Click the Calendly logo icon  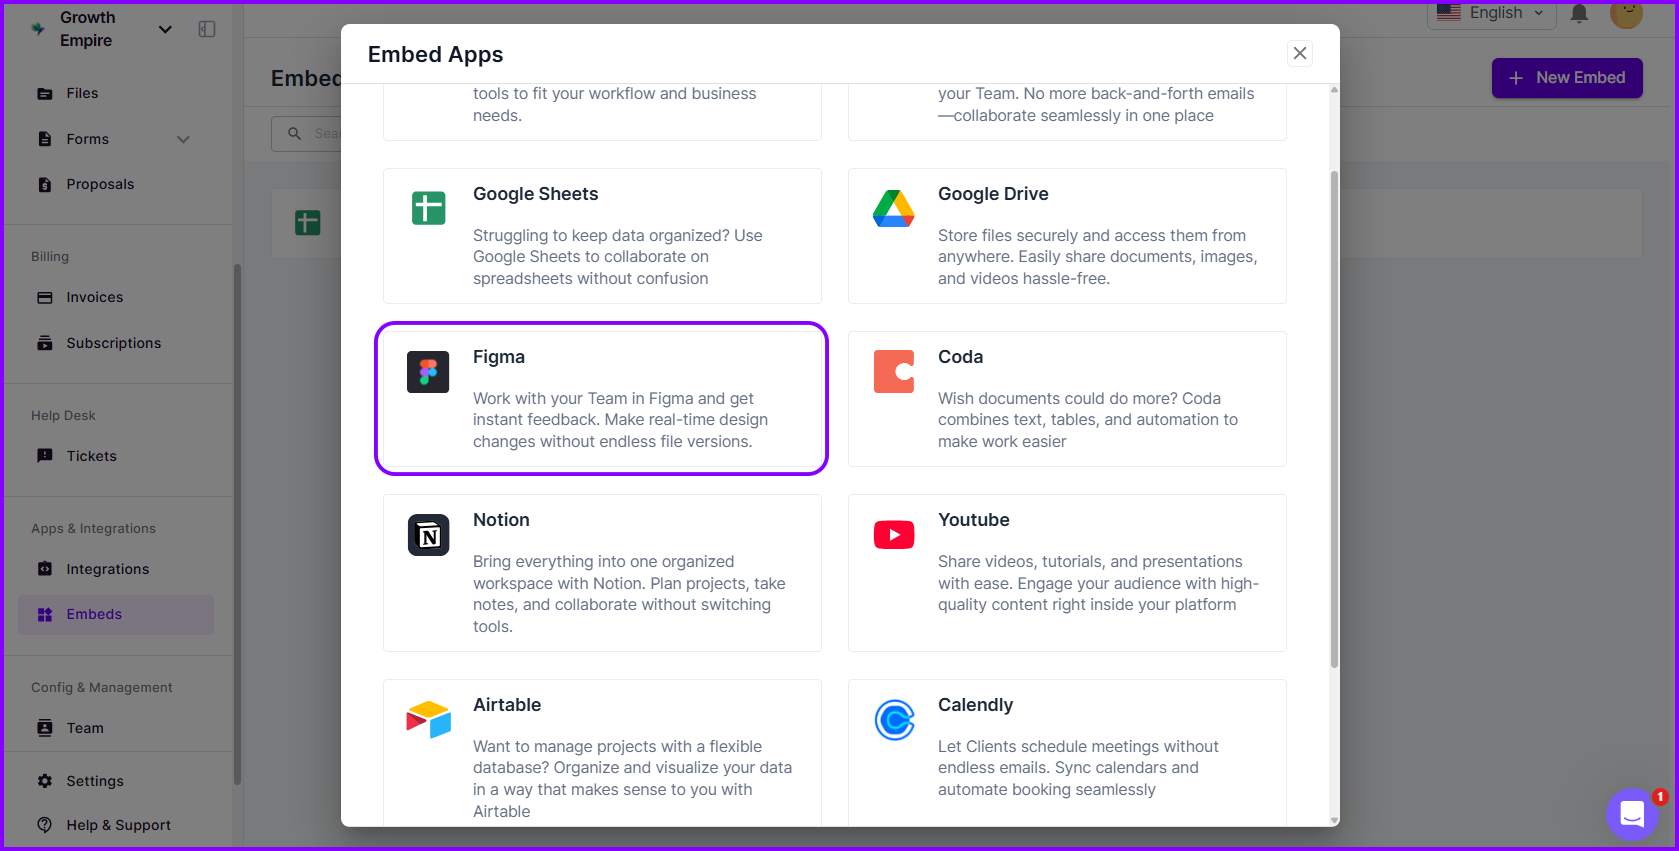[893, 719]
